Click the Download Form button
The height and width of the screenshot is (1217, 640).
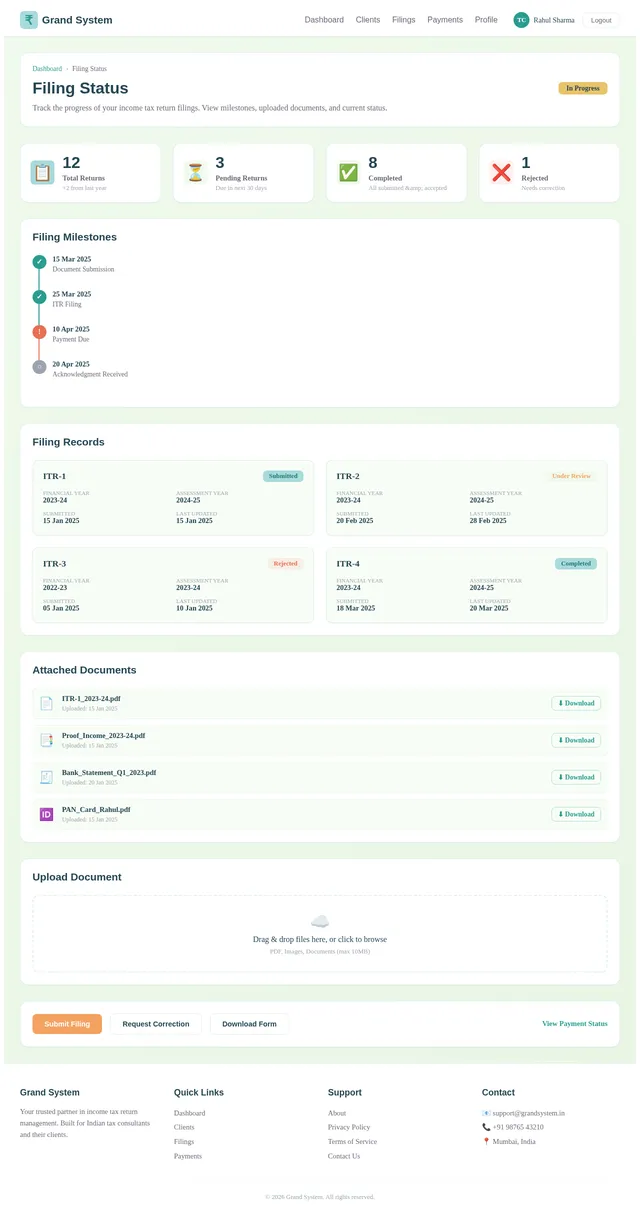point(249,1024)
